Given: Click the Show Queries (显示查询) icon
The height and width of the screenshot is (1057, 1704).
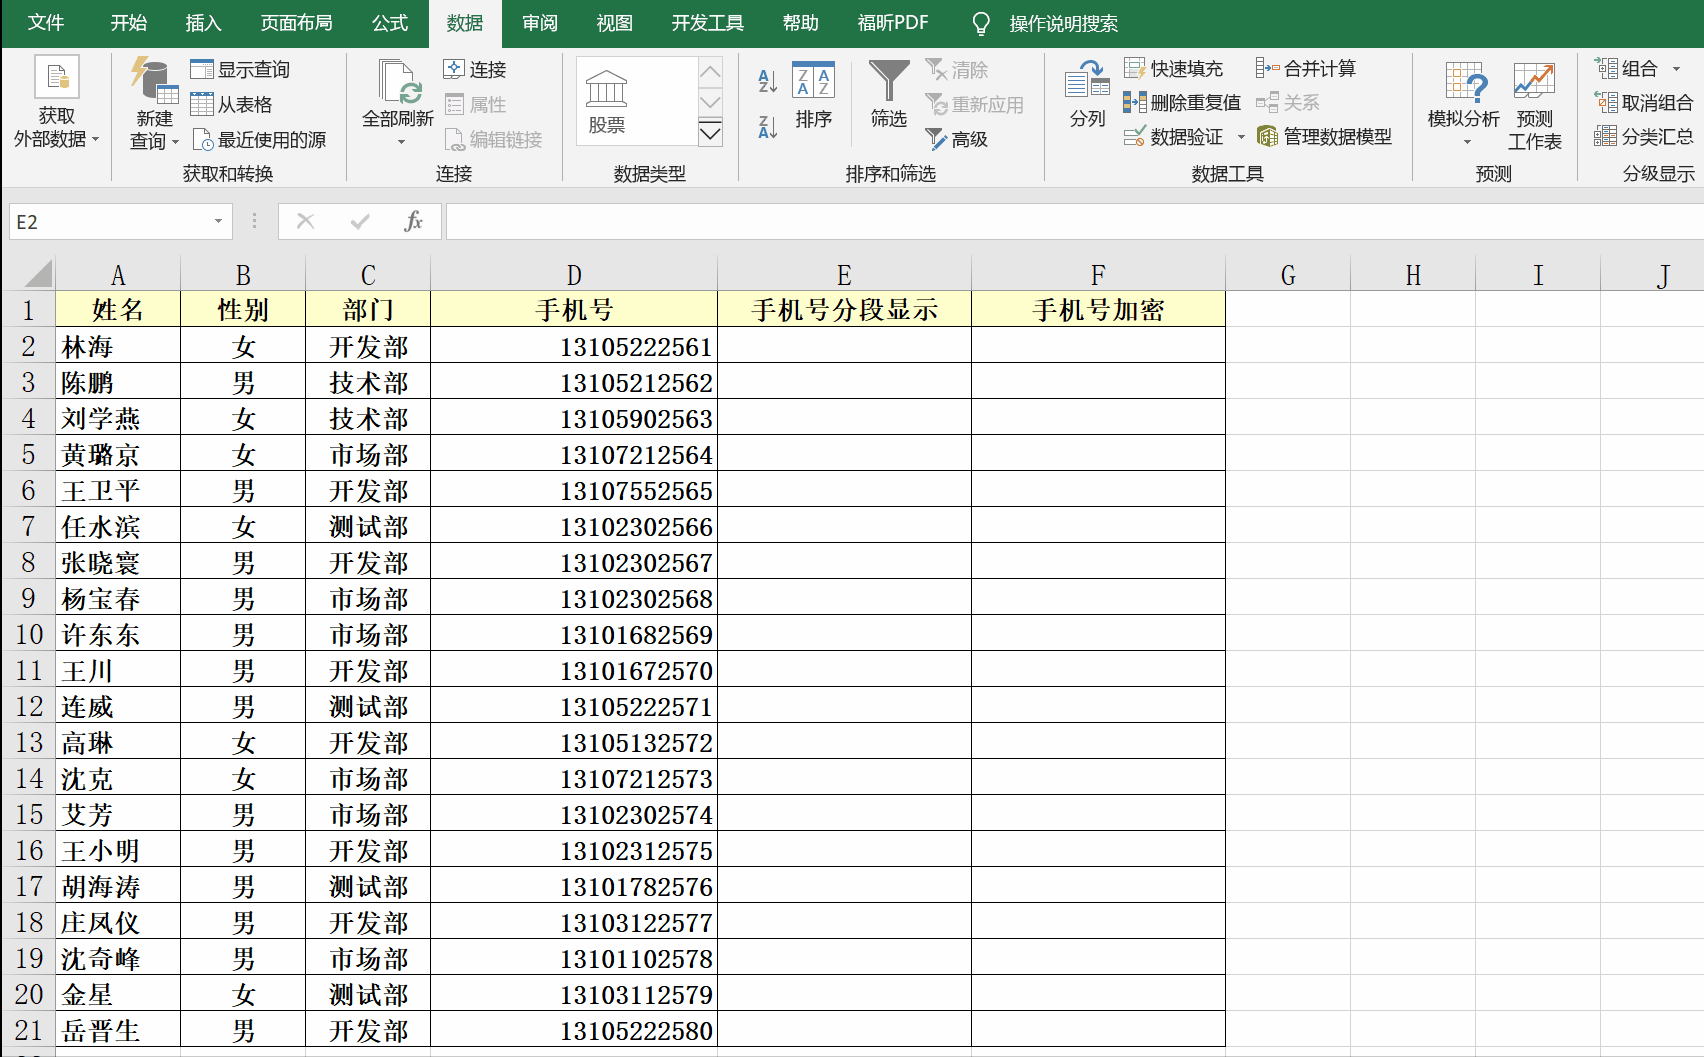Looking at the screenshot, I should click(x=202, y=69).
